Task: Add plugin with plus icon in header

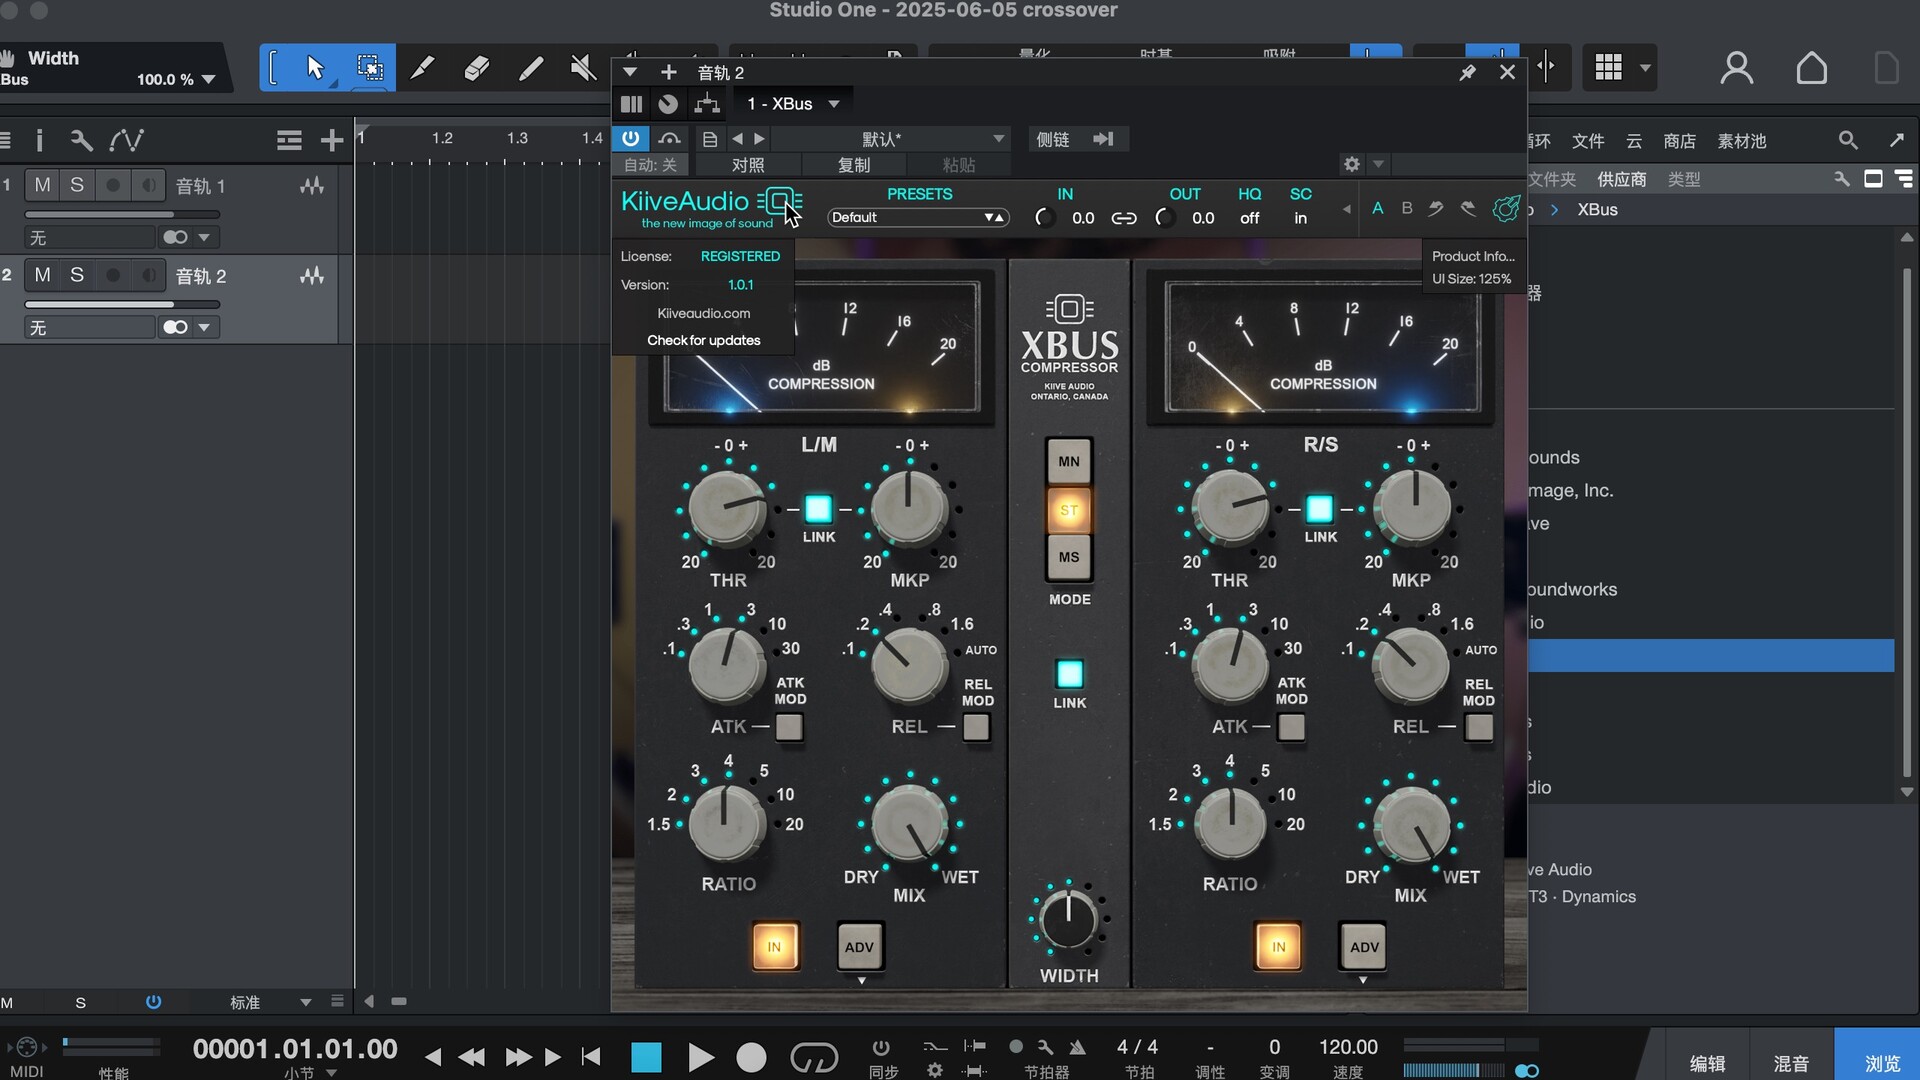Action: pyautogui.click(x=669, y=72)
